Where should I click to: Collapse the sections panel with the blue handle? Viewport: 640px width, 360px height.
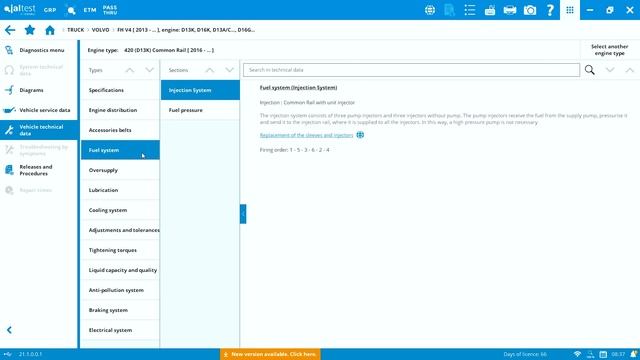point(243,214)
